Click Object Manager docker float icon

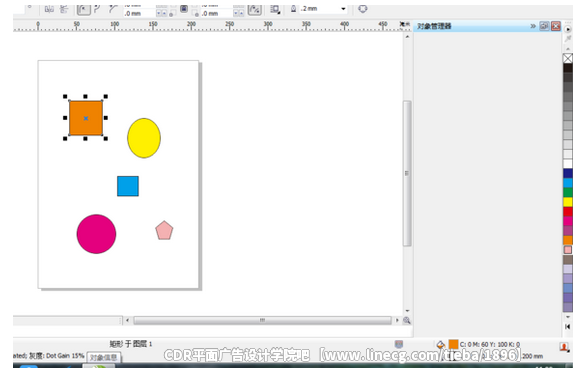(x=544, y=26)
